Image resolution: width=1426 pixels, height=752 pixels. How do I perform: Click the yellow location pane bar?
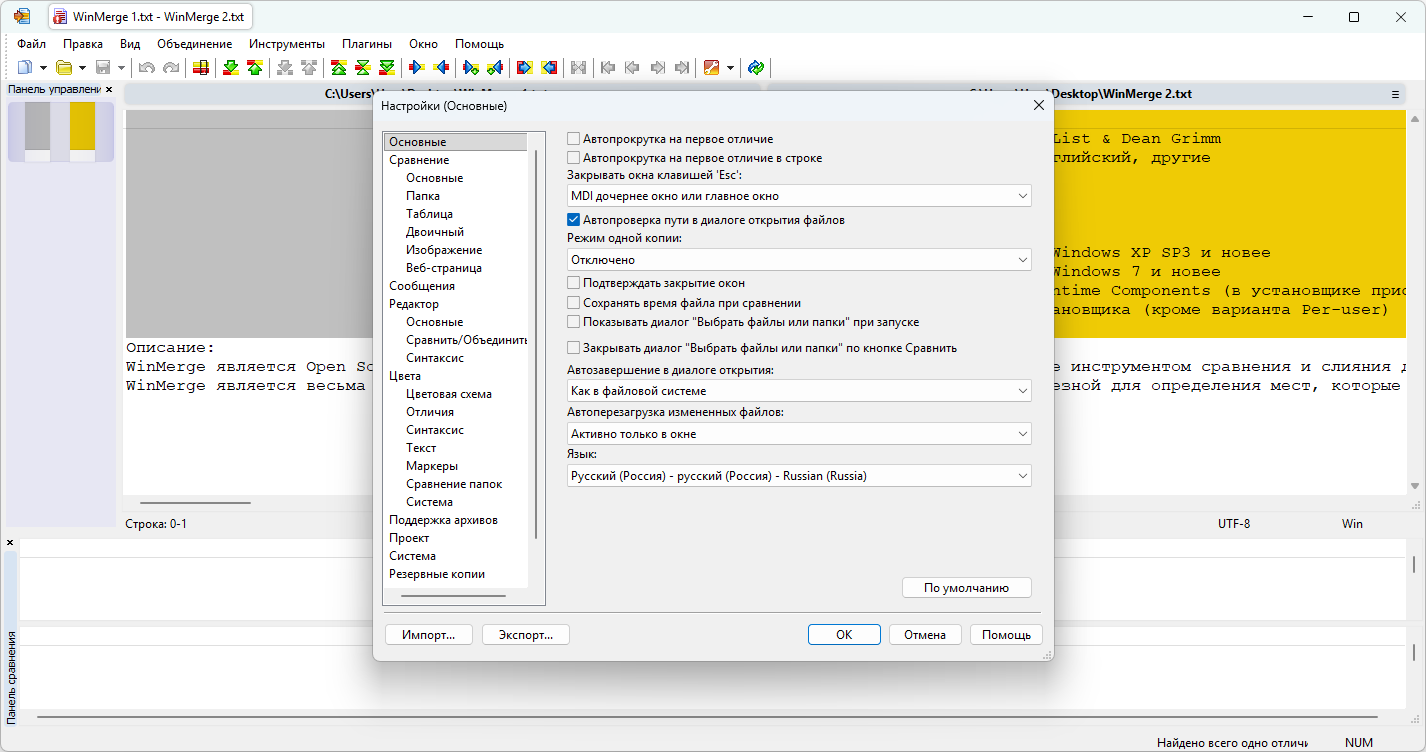(x=83, y=131)
